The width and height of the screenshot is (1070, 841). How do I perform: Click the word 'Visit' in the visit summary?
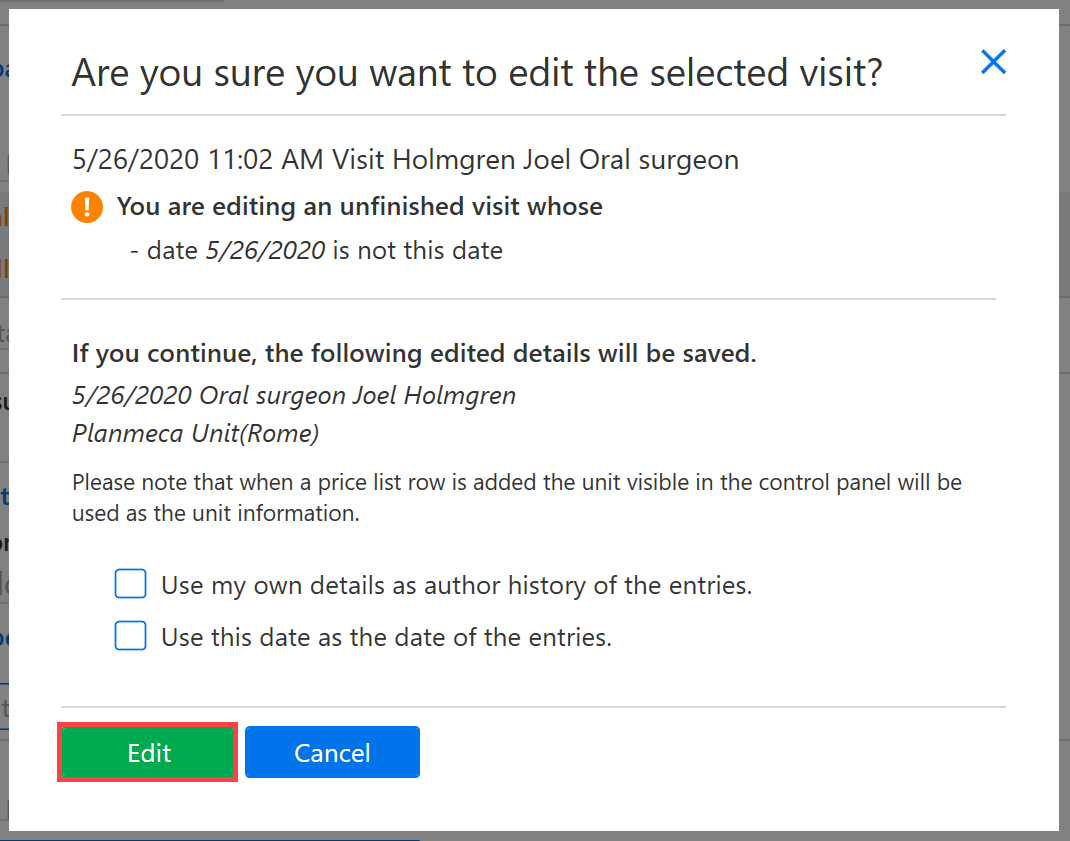(358, 160)
